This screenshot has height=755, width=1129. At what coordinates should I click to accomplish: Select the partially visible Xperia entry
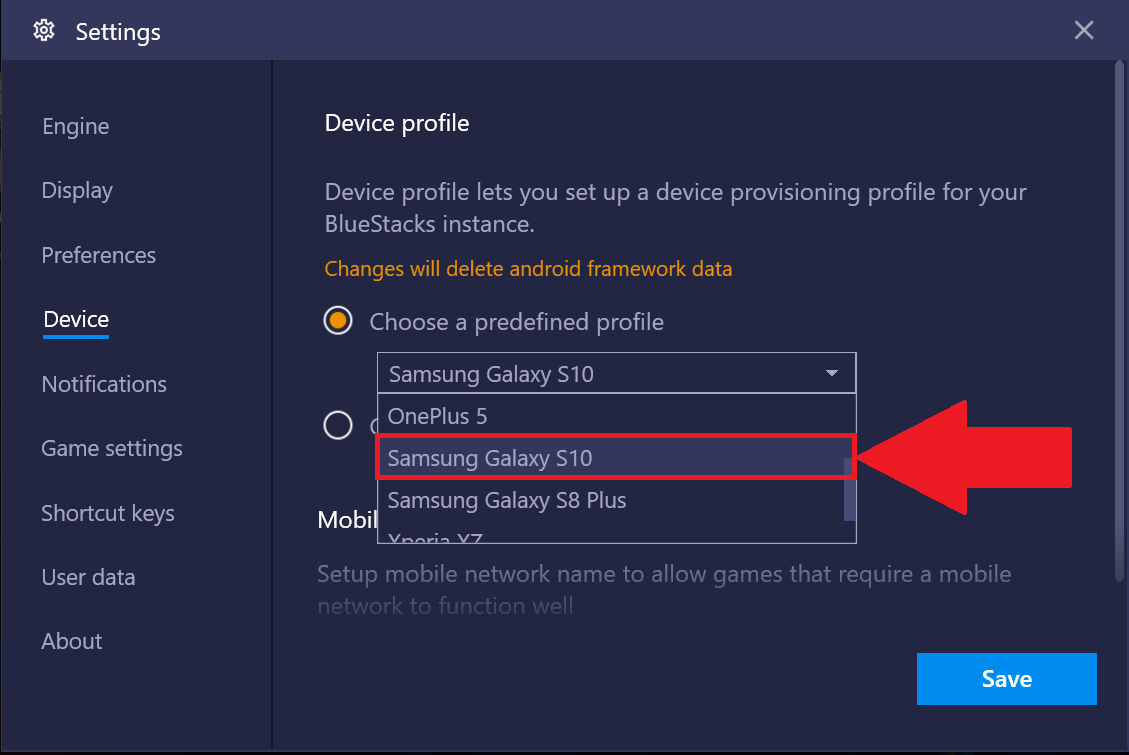611,536
